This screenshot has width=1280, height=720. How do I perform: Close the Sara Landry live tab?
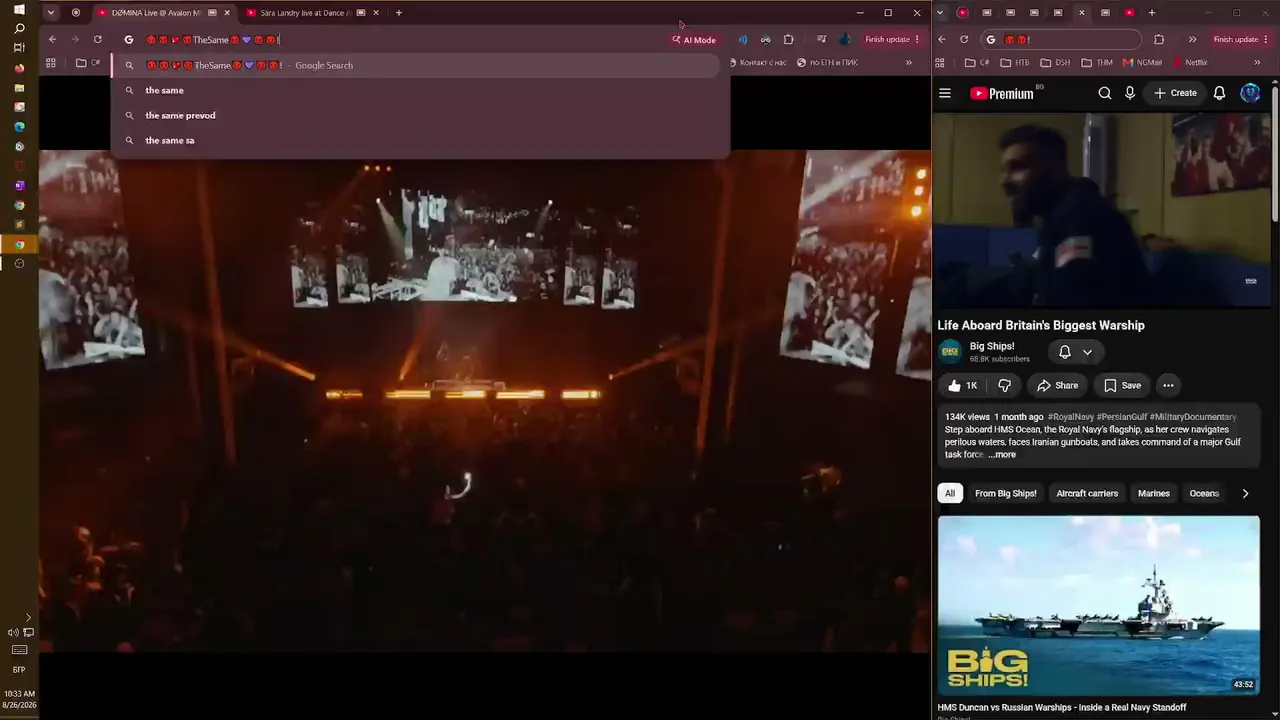tap(376, 13)
